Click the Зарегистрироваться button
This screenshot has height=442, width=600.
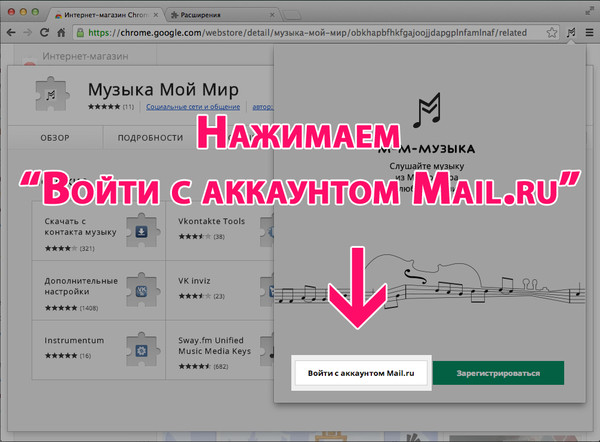pyautogui.click(x=498, y=373)
